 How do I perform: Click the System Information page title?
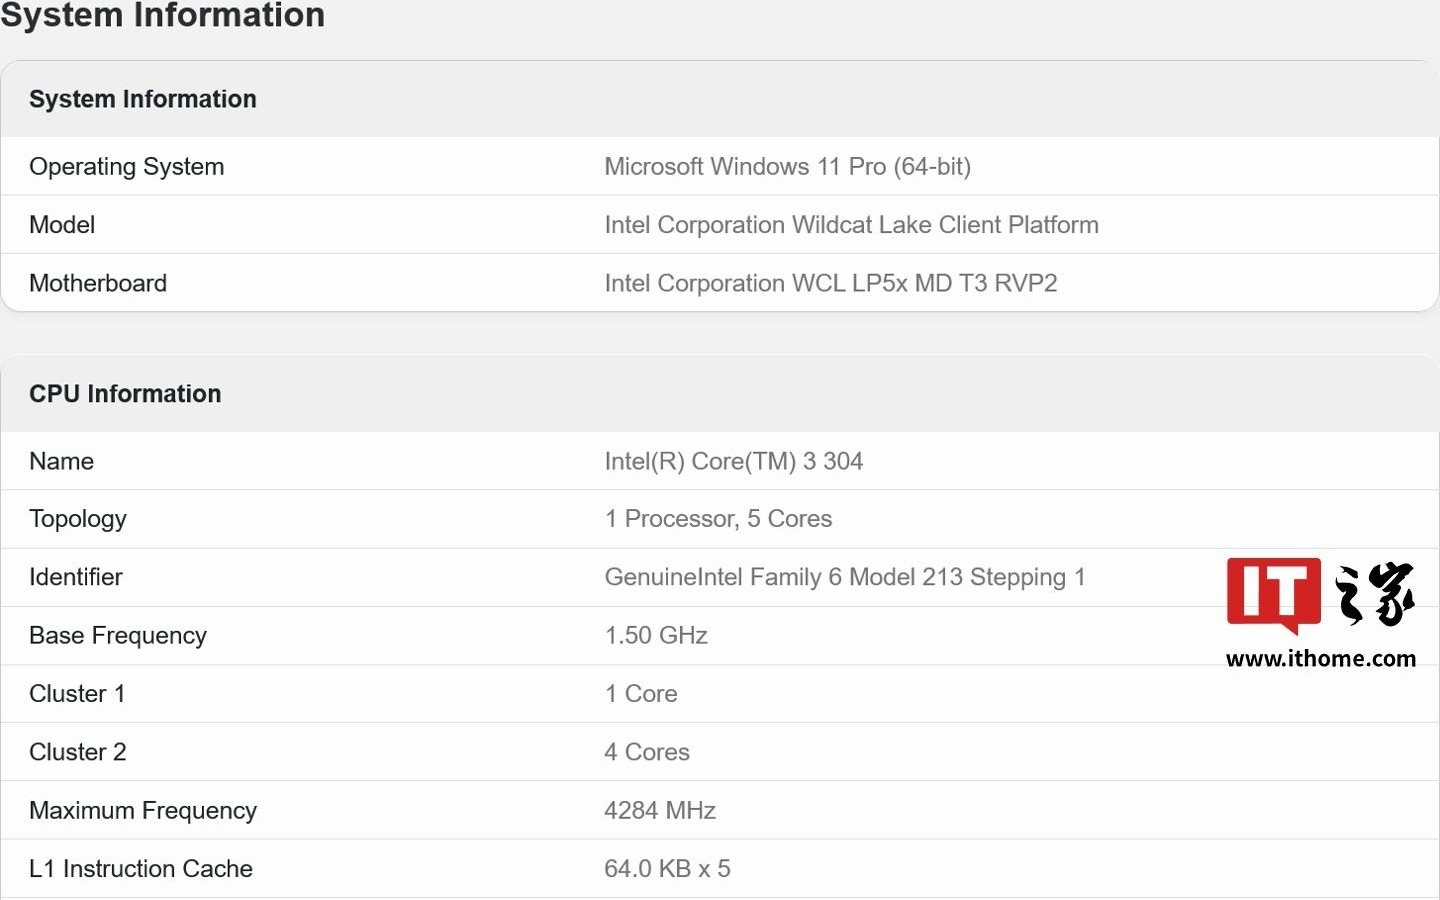(163, 16)
